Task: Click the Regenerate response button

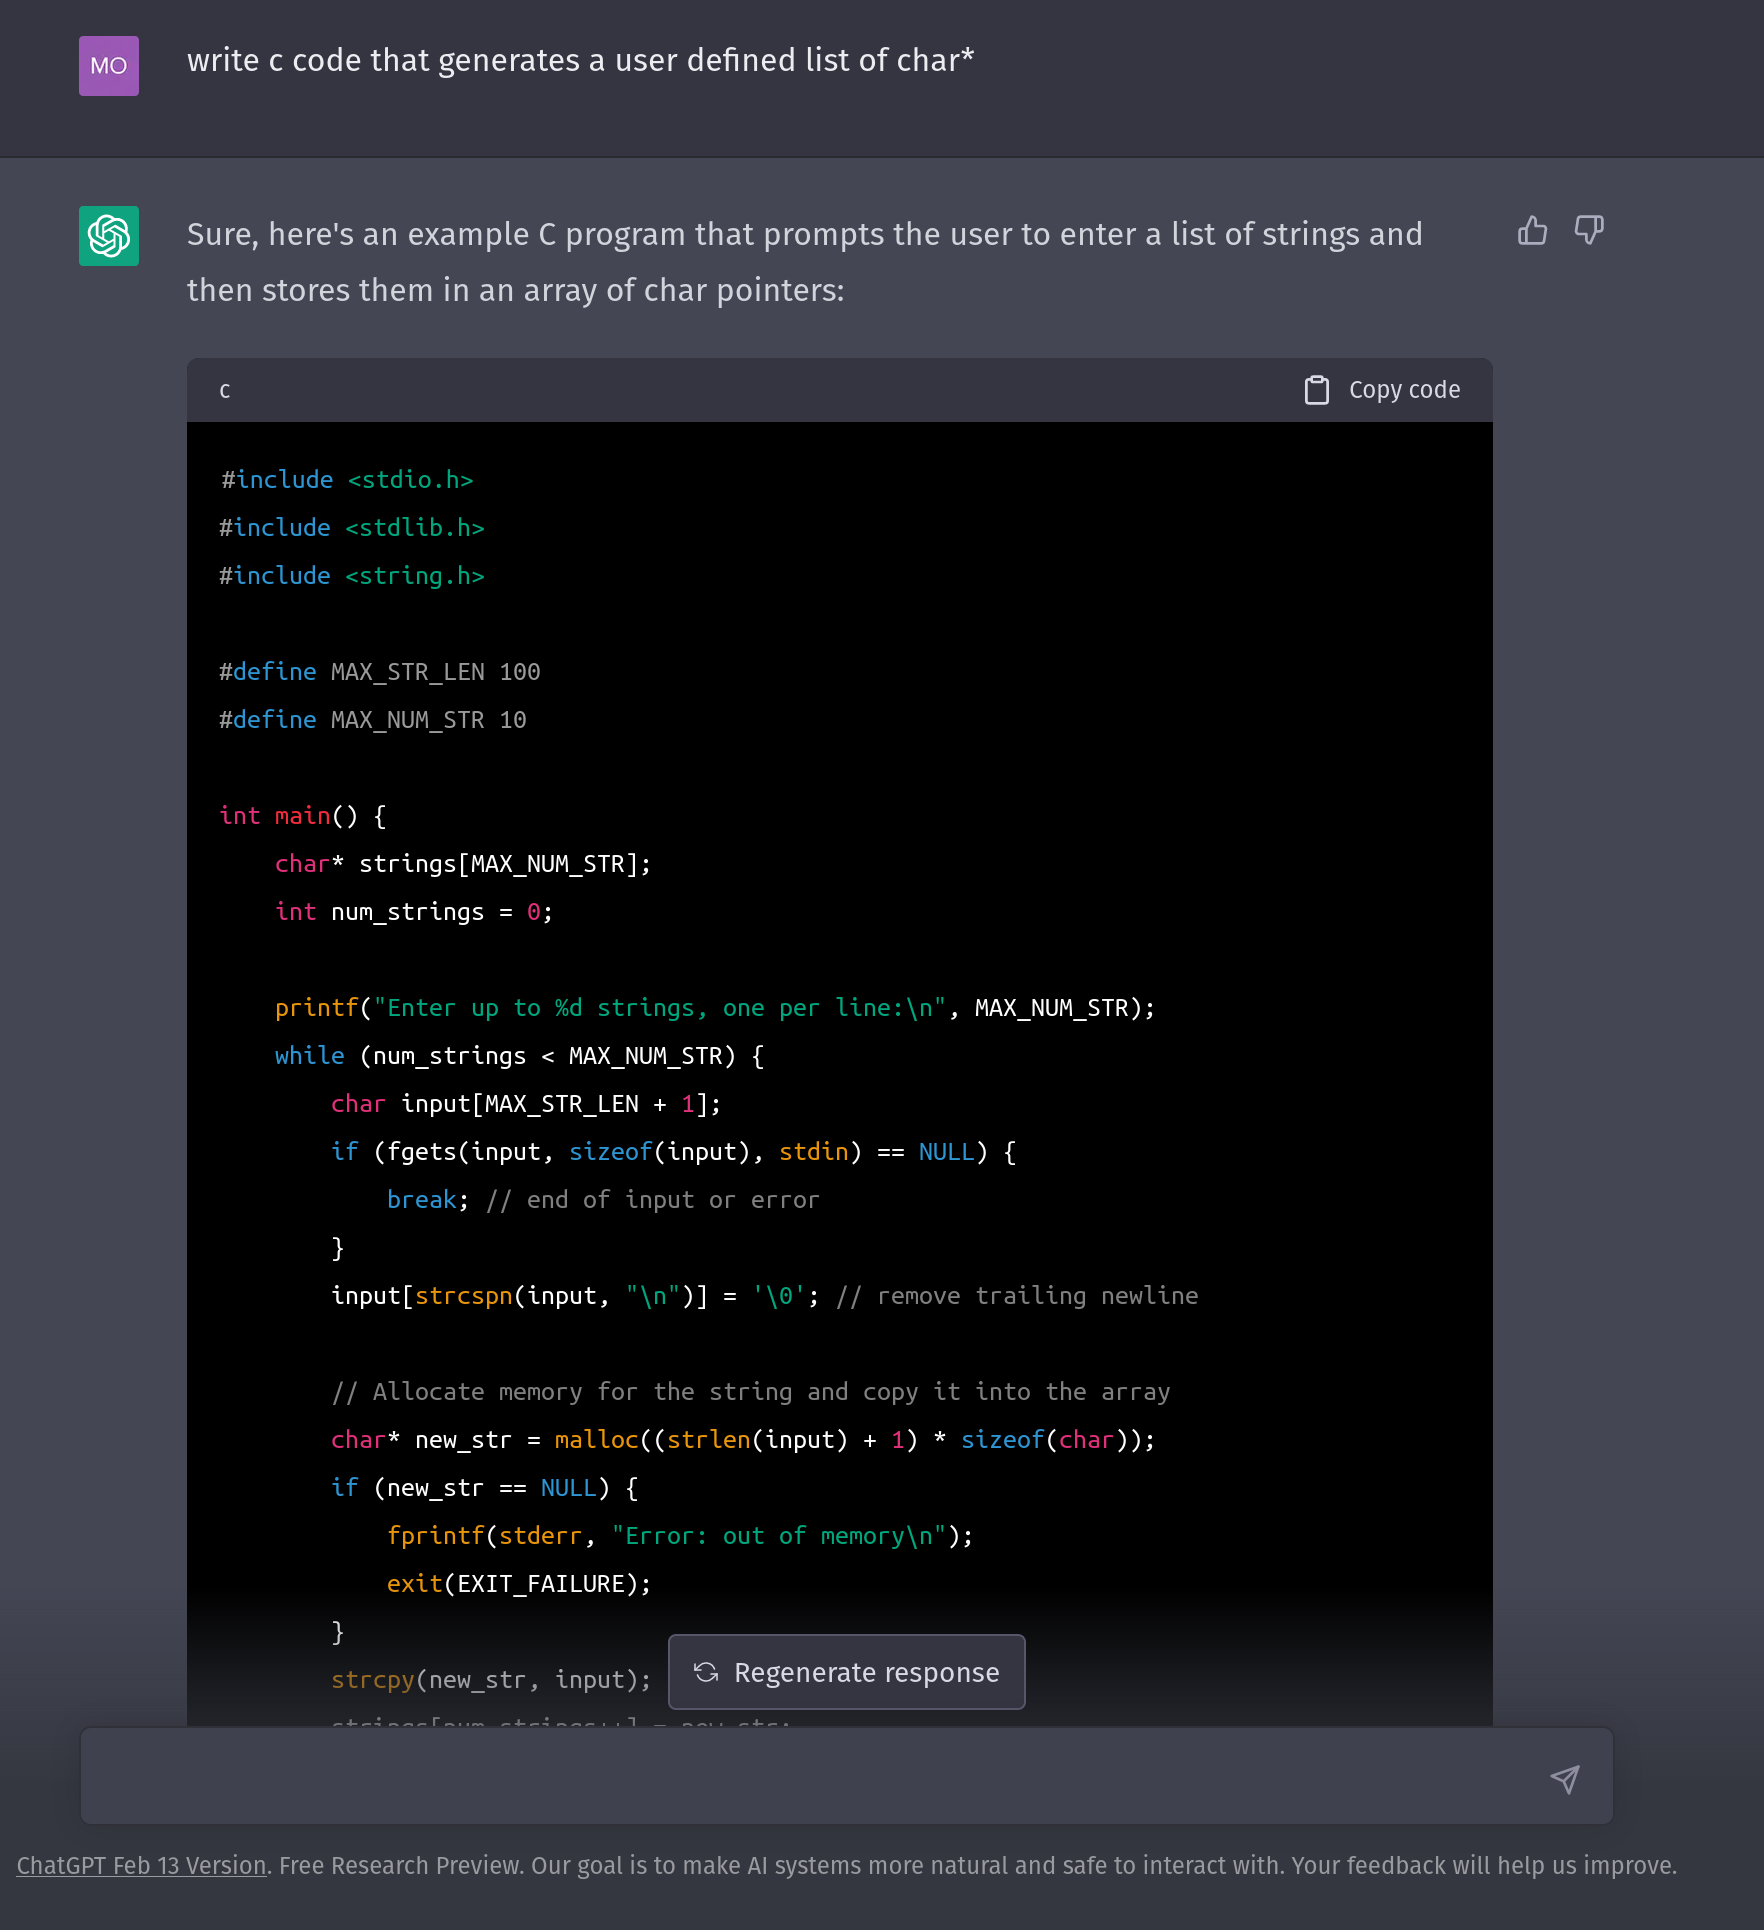Action: click(x=847, y=1672)
